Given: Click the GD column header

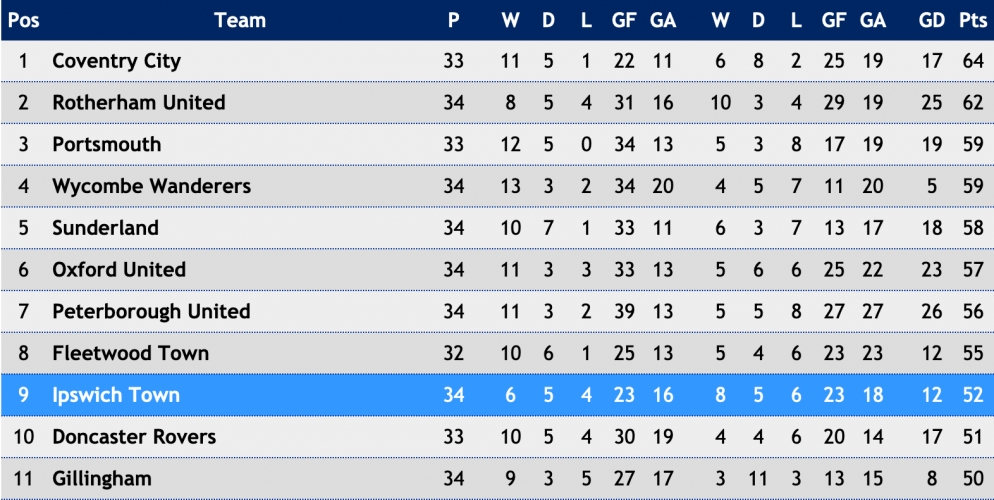Looking at the screenshot, I should tap(932, 20).
